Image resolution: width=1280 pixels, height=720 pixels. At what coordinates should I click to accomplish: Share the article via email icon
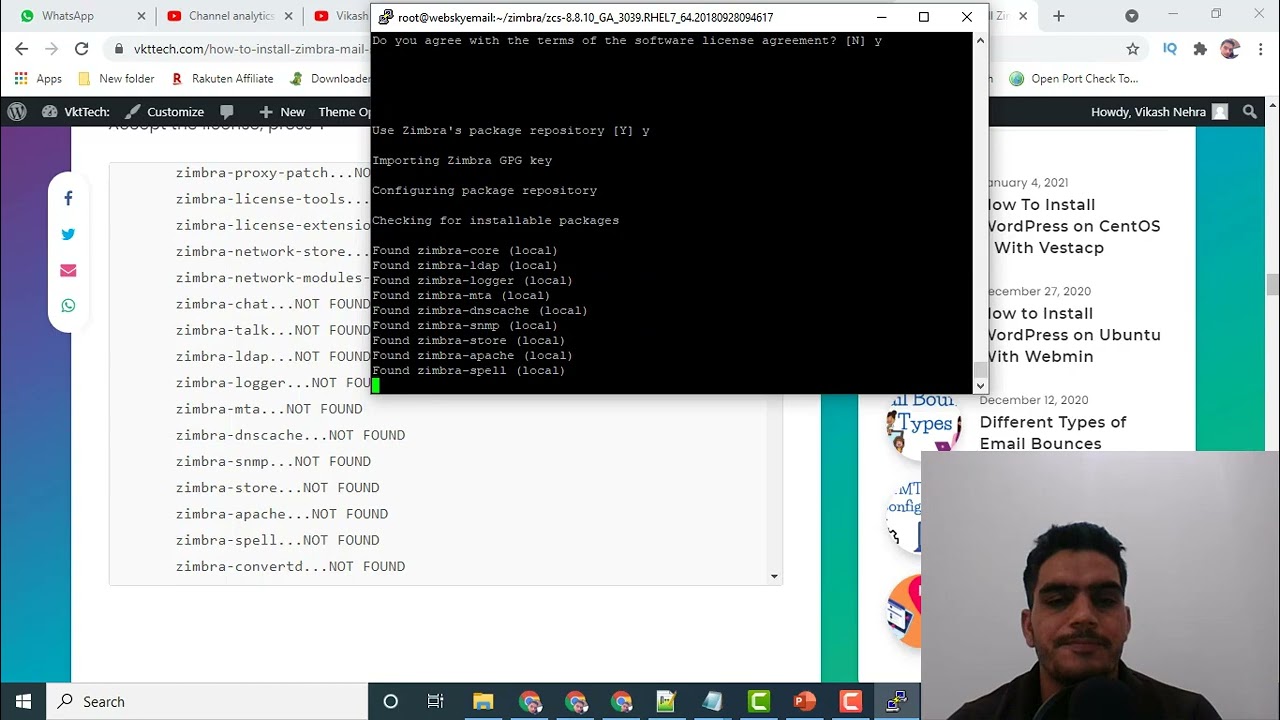[x=68, y=270]
